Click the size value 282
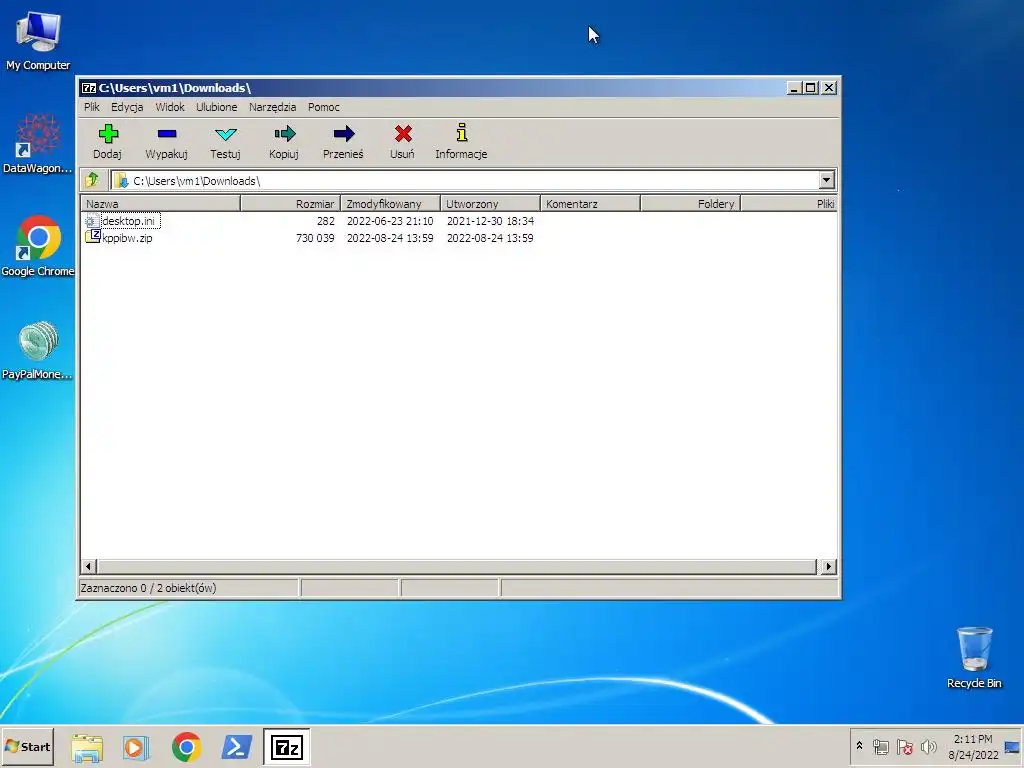 click(326, 221)
